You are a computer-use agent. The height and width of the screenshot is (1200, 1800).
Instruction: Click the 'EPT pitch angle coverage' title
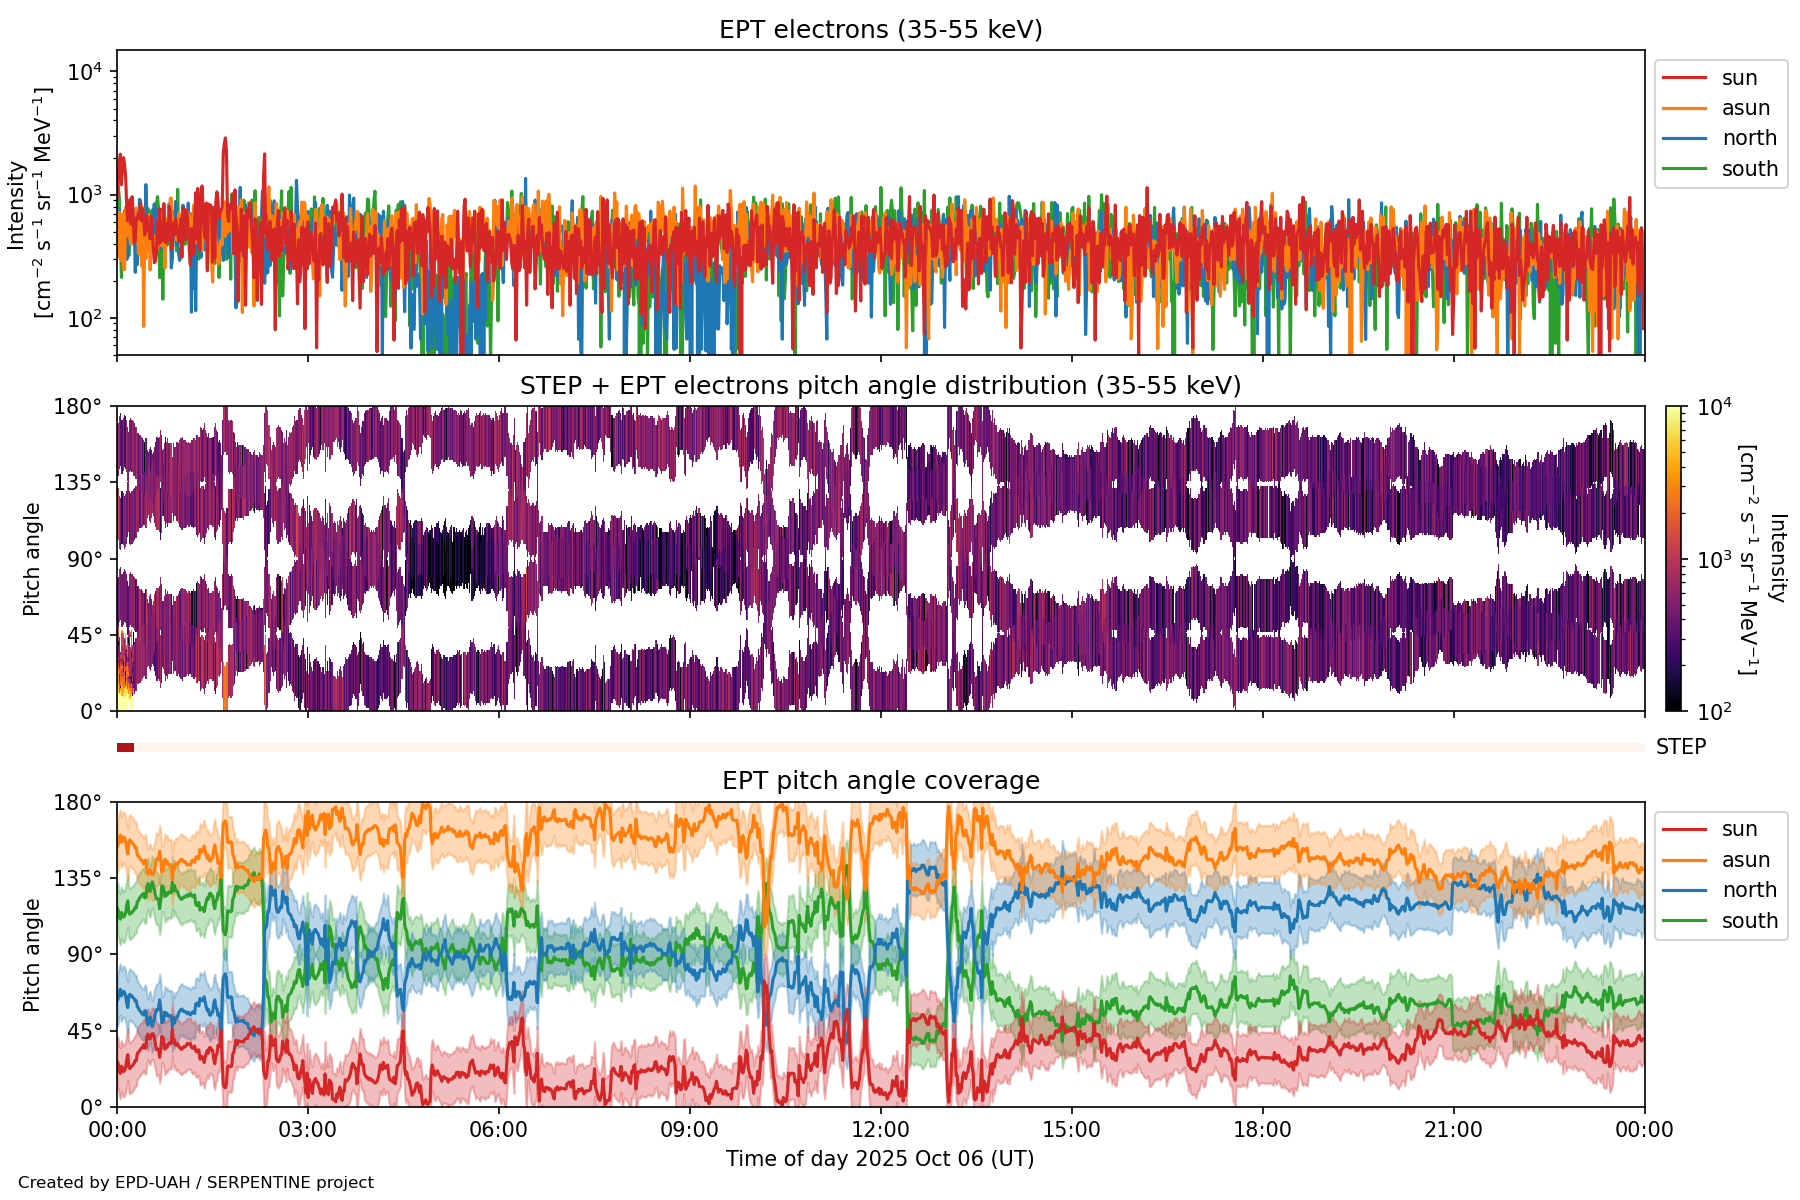point(880,781)
